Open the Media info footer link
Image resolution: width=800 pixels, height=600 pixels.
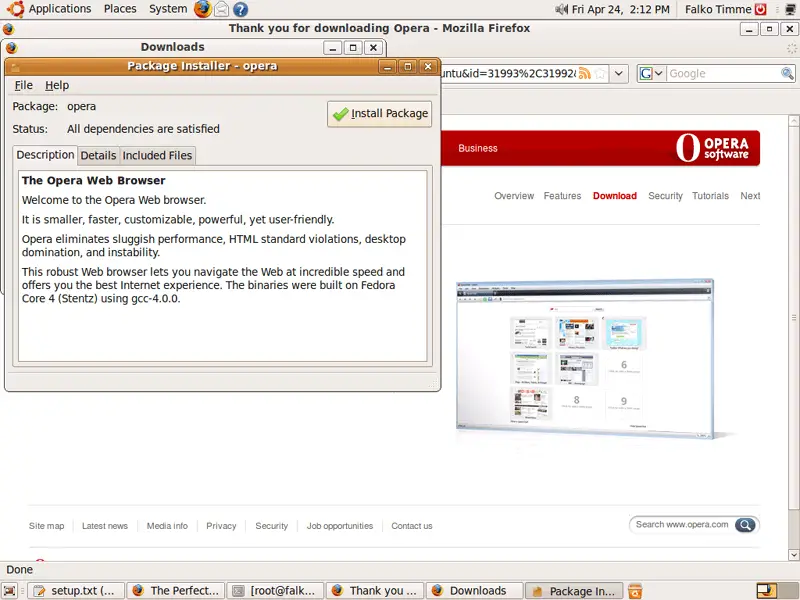pyautogui.click(x=167, y=526)
